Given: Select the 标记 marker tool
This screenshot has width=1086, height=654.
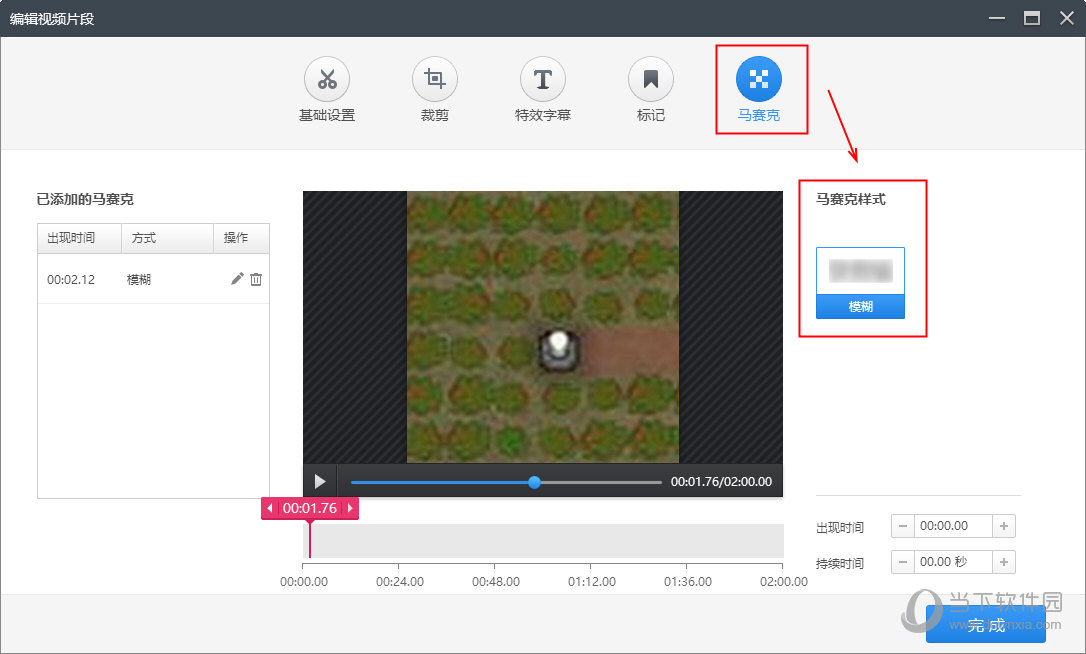Looking at the screenshot, I should point(650,88).
